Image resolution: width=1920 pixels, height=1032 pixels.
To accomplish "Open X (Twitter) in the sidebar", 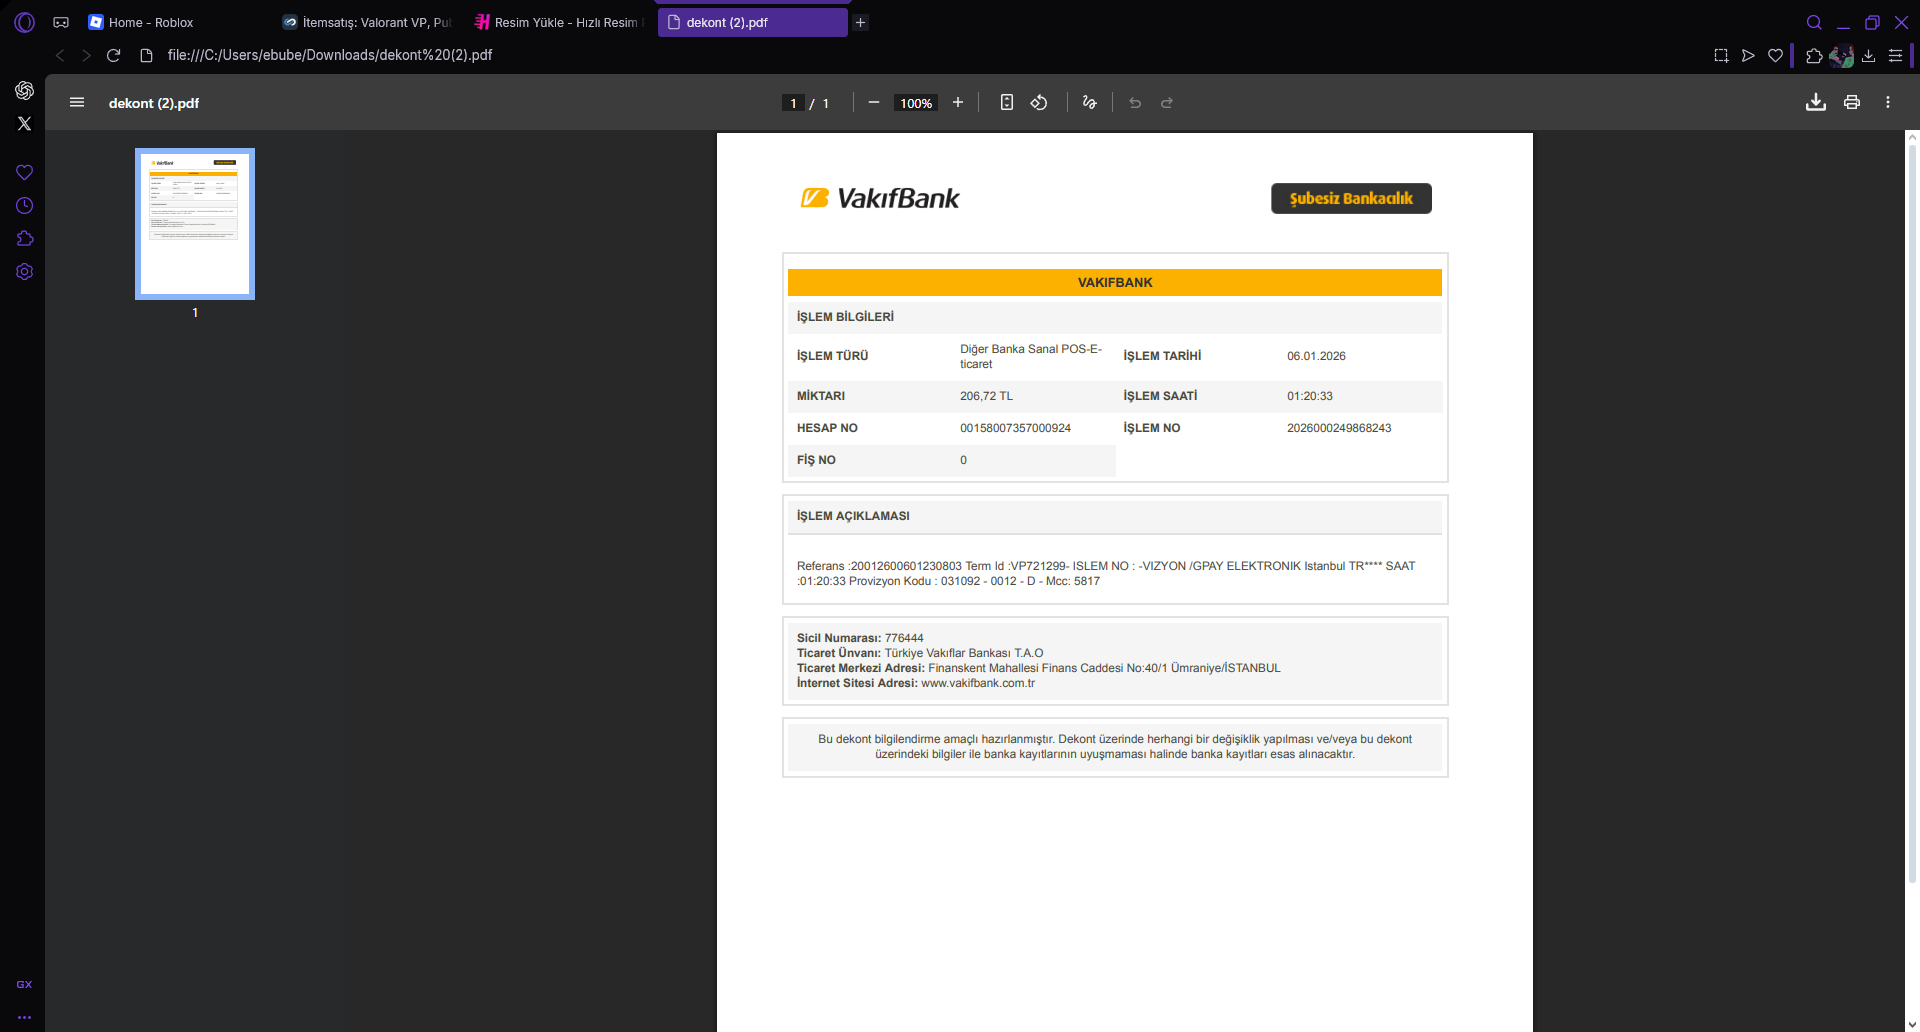I will pyautogui.click(x=24, y=123).
